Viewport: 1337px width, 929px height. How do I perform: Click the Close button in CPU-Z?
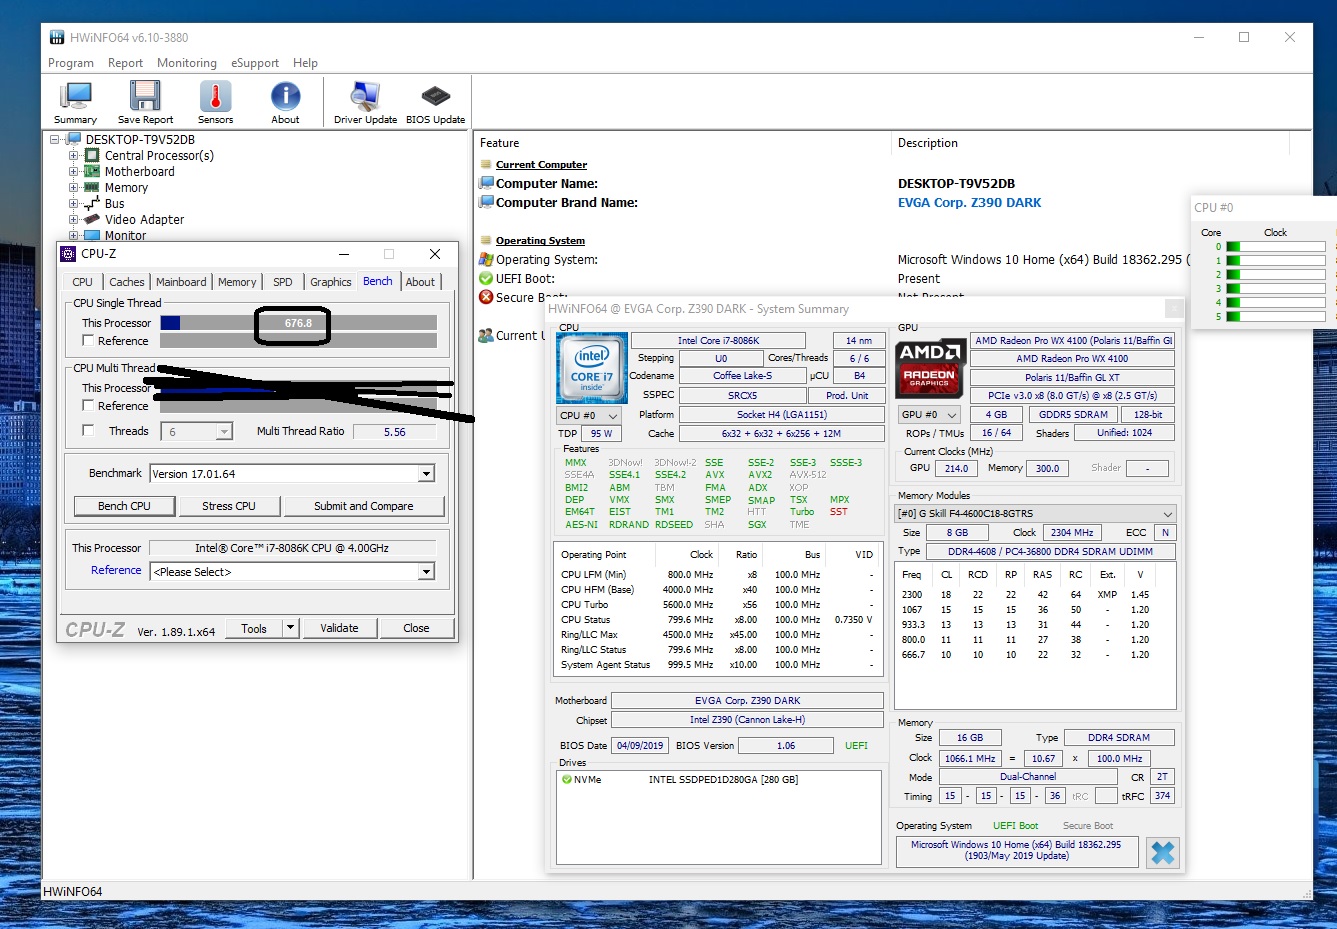click(416, 628)
